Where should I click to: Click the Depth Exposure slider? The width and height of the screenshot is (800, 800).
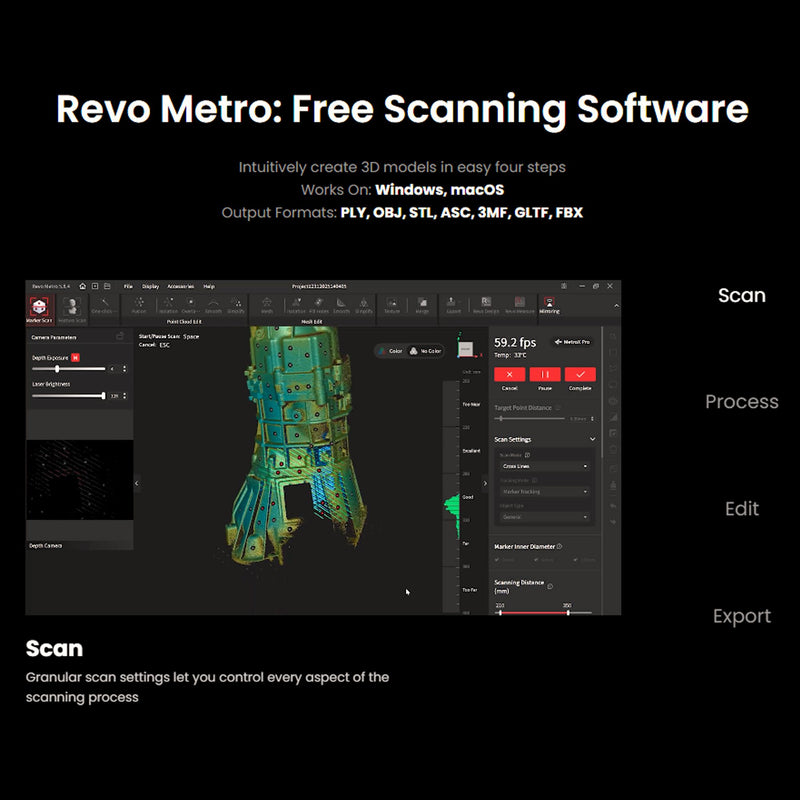tap(68, 368)
